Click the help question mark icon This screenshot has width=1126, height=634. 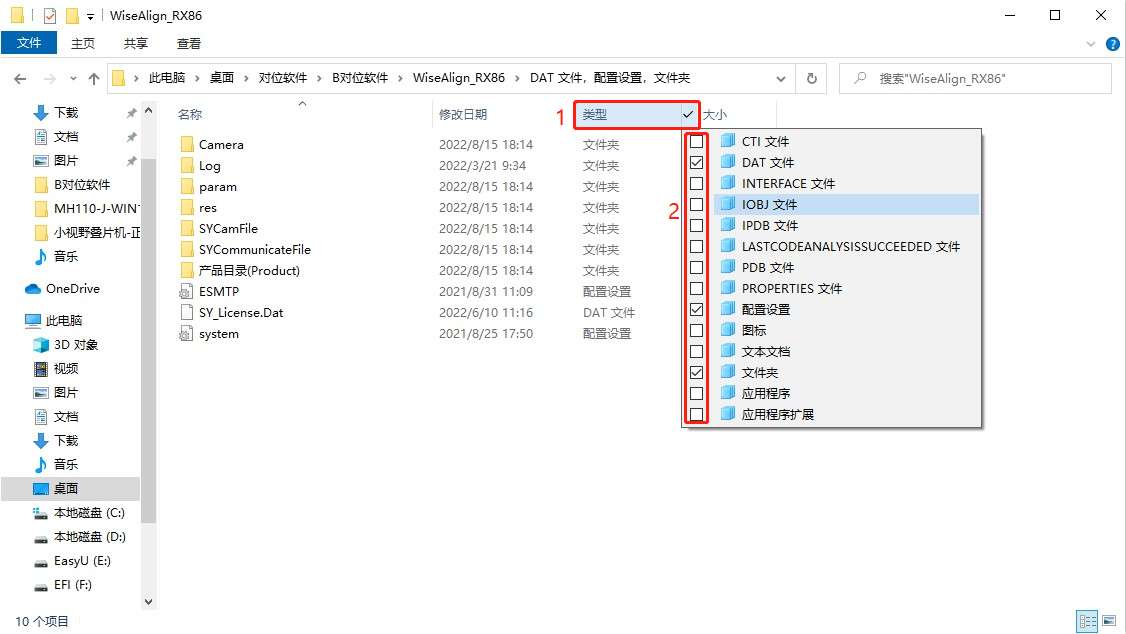click(x=1111, y=44)
